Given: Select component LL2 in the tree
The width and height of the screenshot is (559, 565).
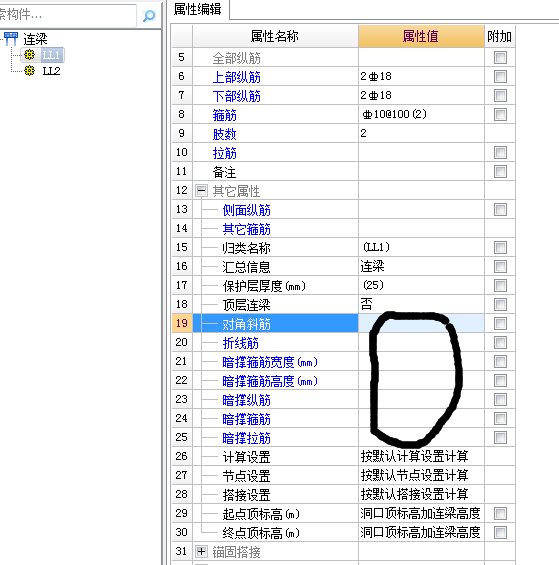Looking at the screenshot, I should pos(51,71).
